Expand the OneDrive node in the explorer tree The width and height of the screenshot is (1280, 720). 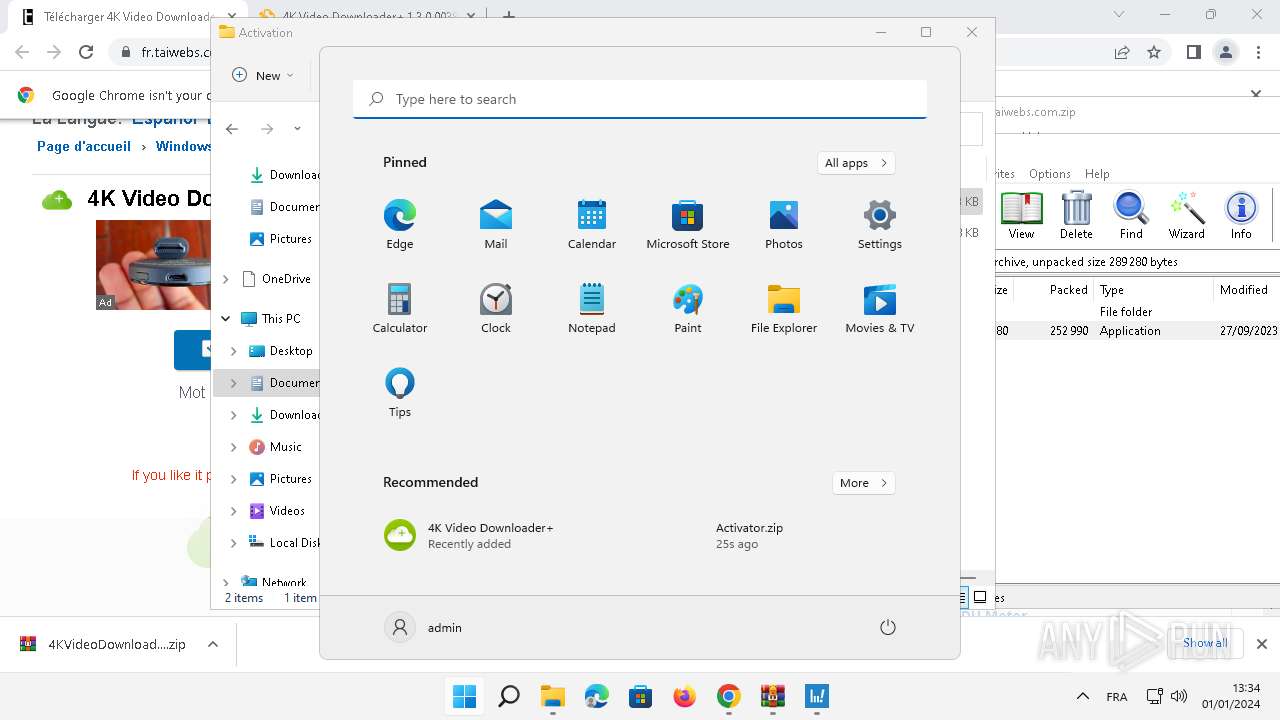226,279
